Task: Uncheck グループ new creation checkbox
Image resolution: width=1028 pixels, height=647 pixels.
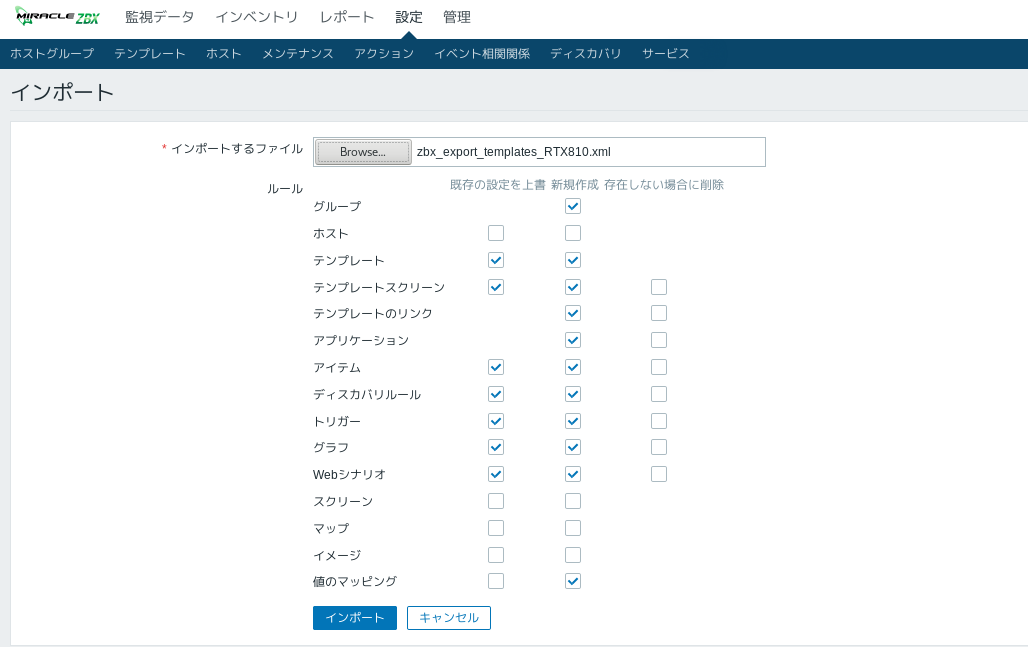Action: click(x=573, y=206)
